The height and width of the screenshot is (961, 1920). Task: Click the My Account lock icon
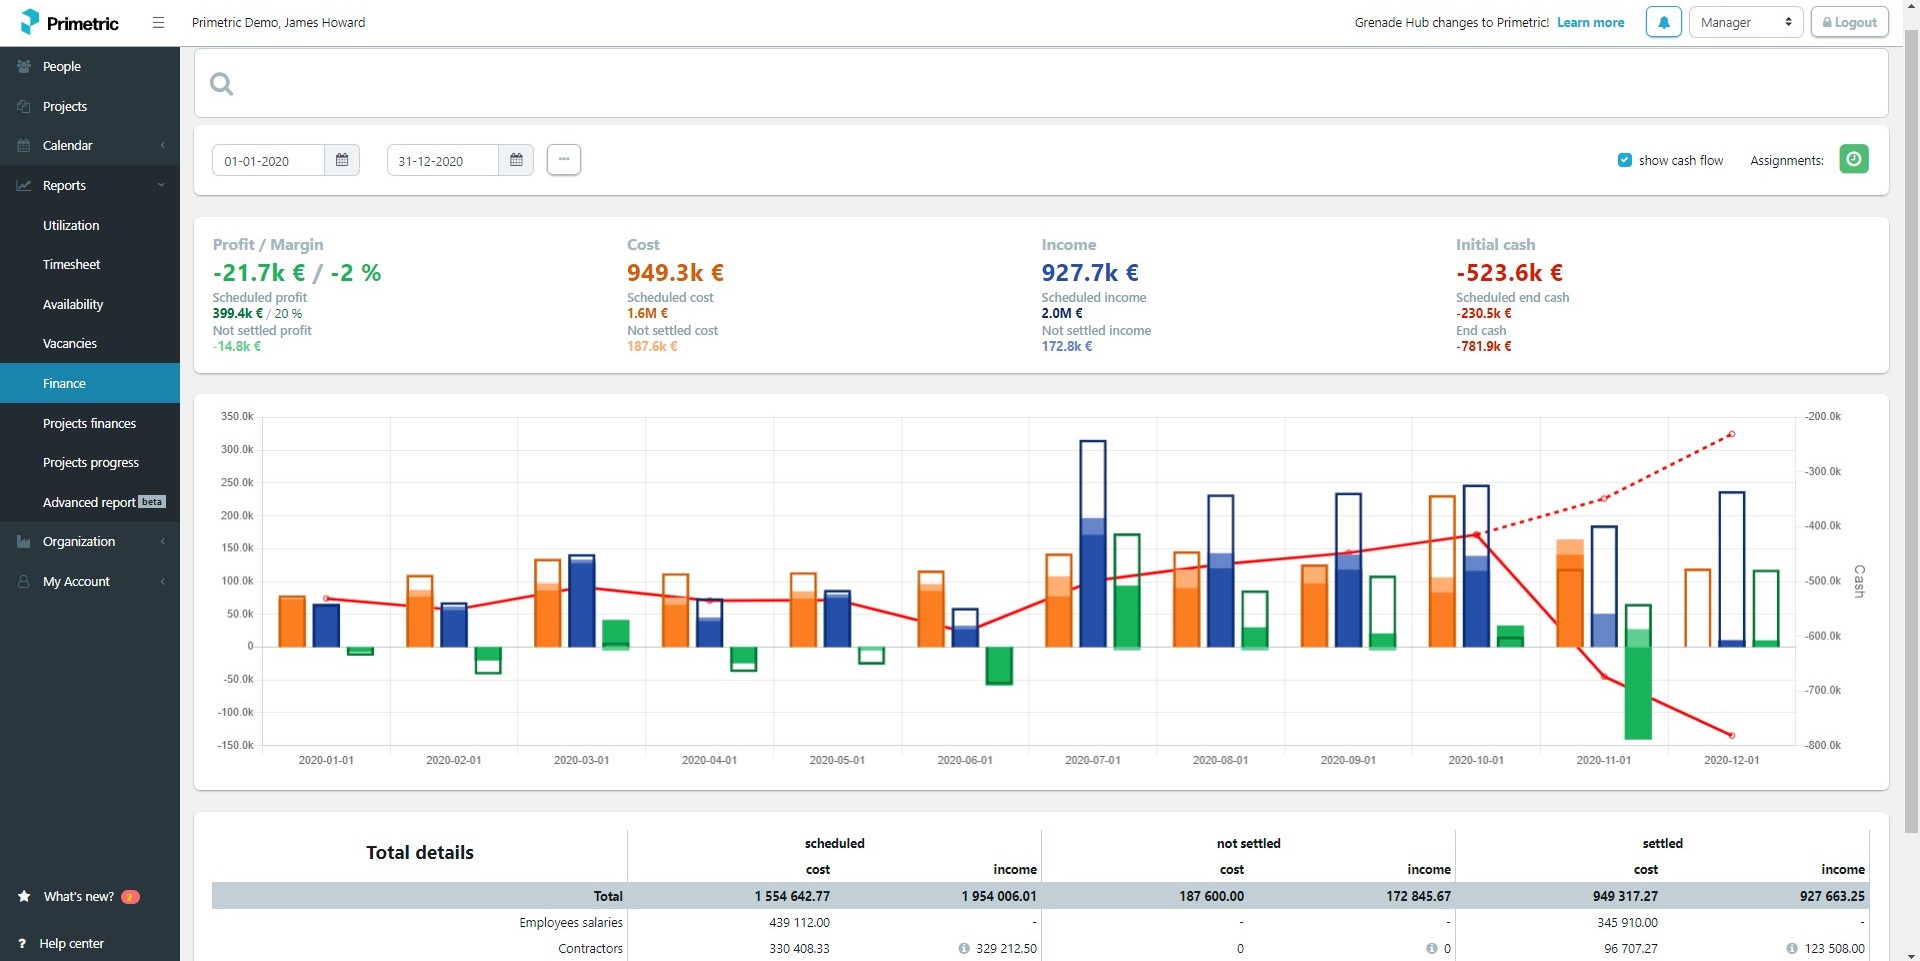click(x=24, y=581)
